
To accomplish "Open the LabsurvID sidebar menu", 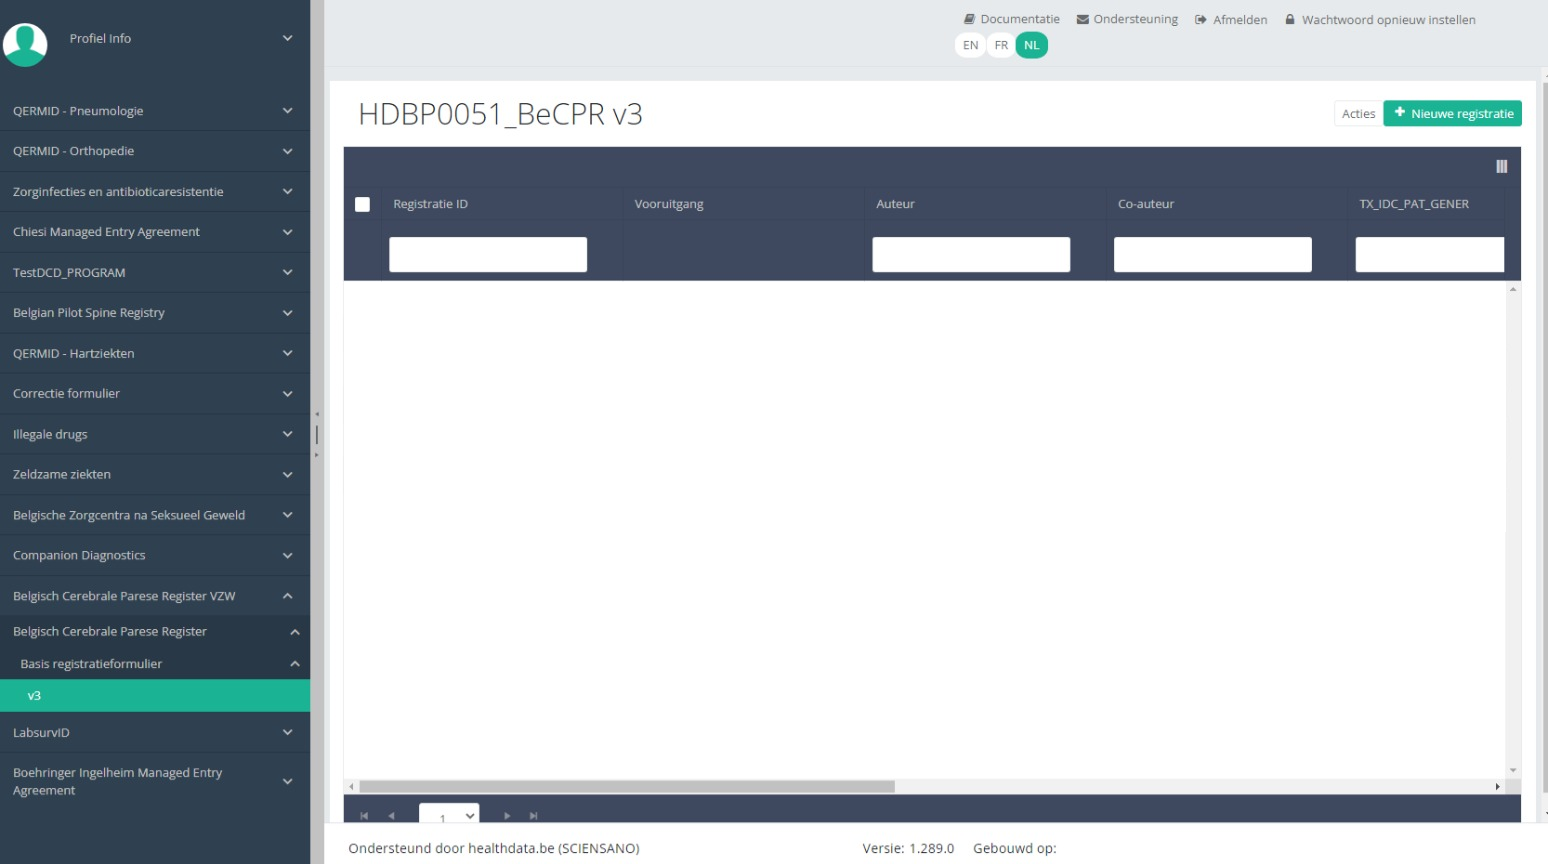I will tap(155, 733).
